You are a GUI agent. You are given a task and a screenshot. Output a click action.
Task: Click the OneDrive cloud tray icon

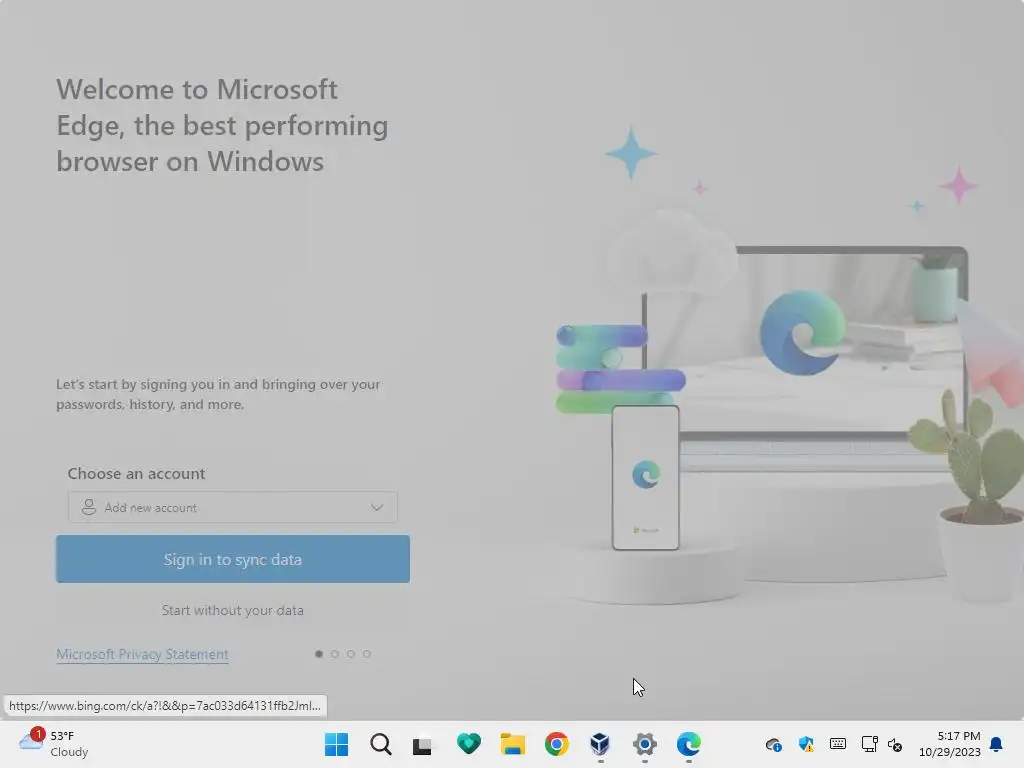pos(774,744)
